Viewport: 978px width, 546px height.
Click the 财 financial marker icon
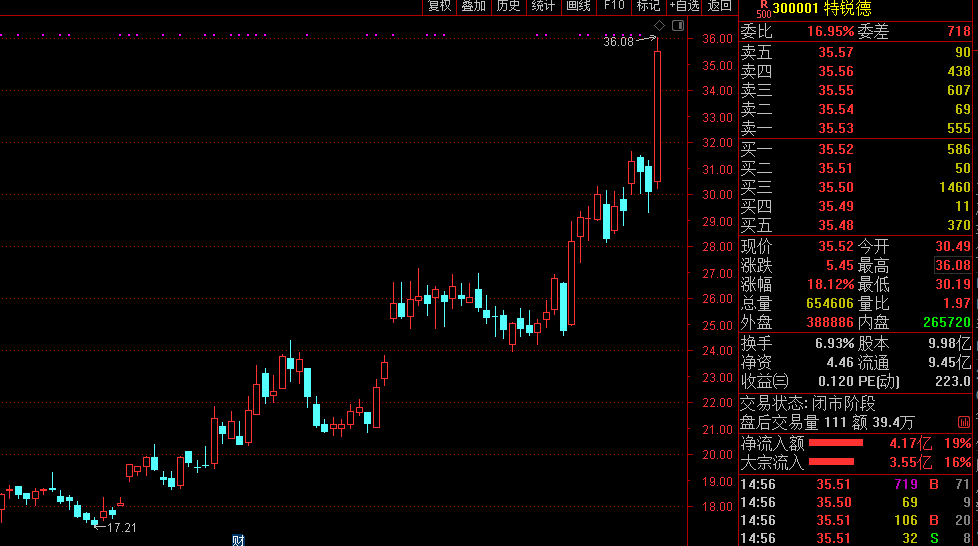238,540
